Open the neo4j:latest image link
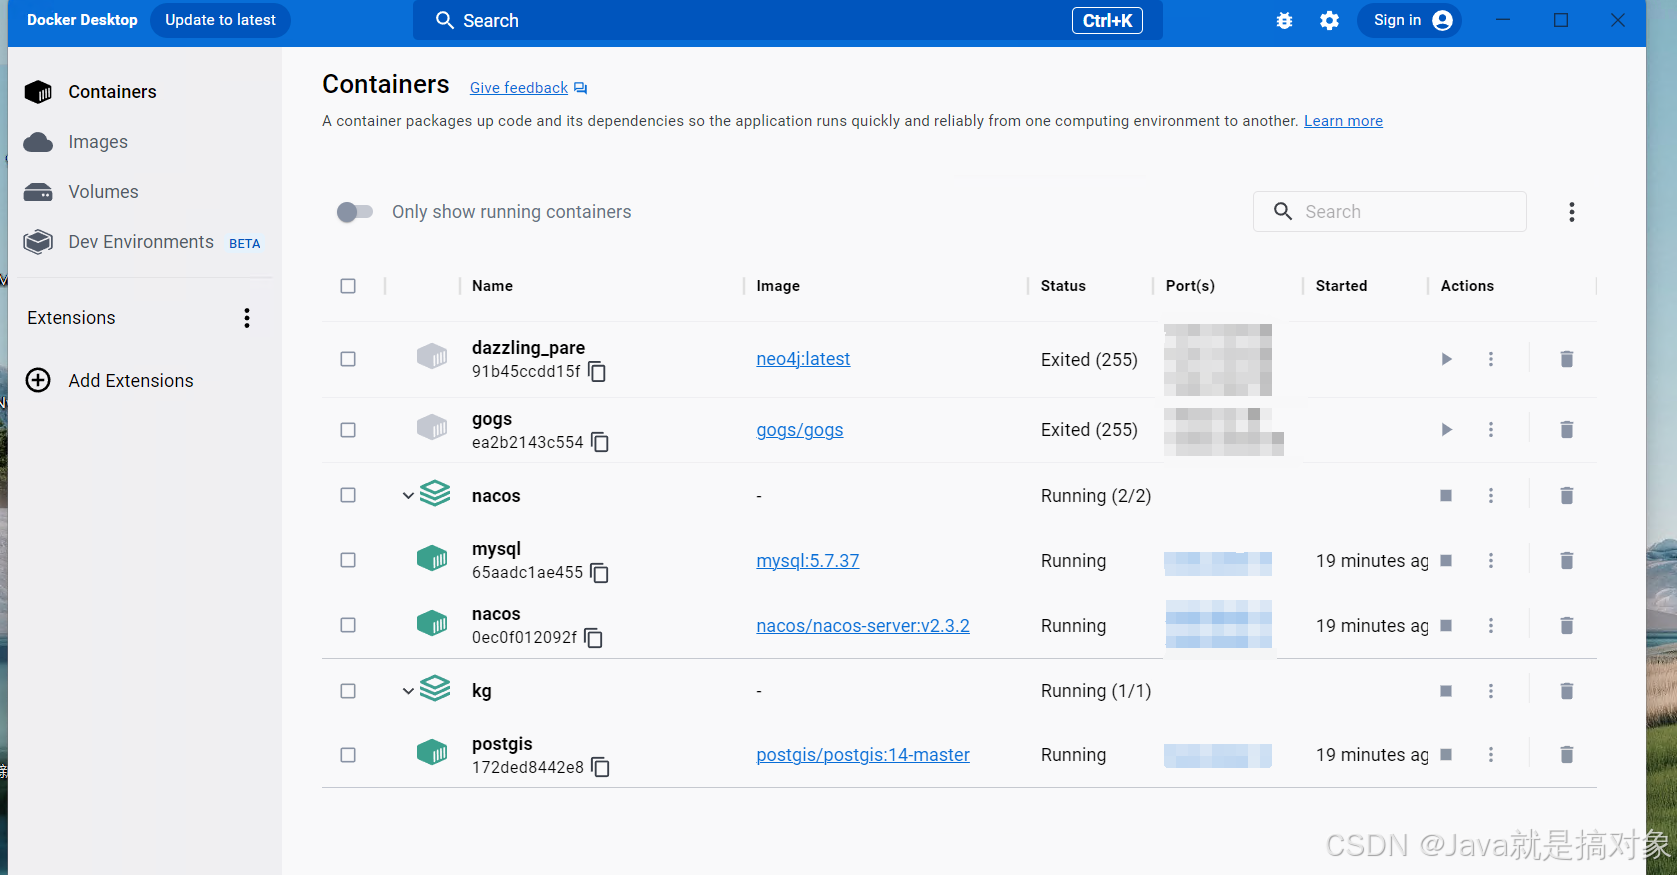Viewport: 1677px width, 875px height. pyautogui.click(x=803, y=359)
